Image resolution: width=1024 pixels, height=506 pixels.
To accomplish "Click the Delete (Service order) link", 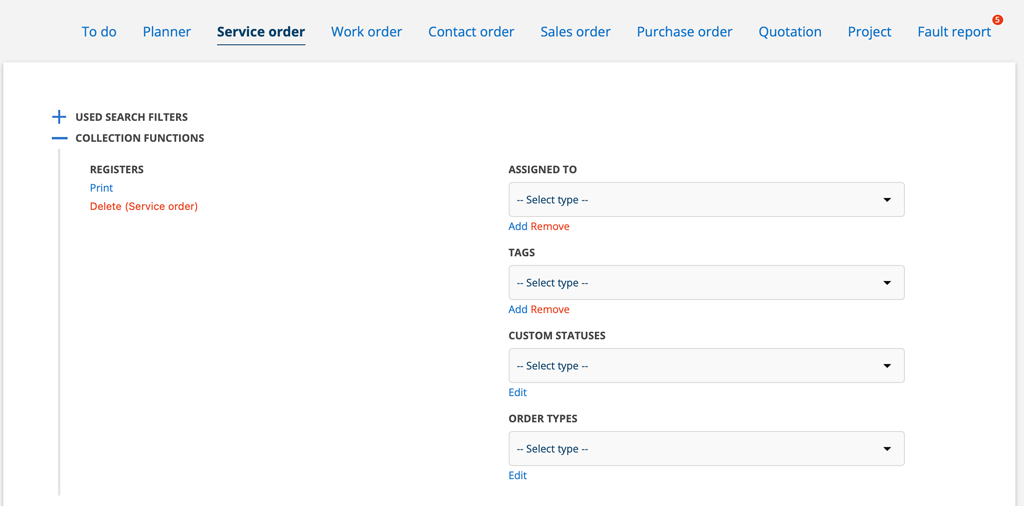I will (144, 206).
